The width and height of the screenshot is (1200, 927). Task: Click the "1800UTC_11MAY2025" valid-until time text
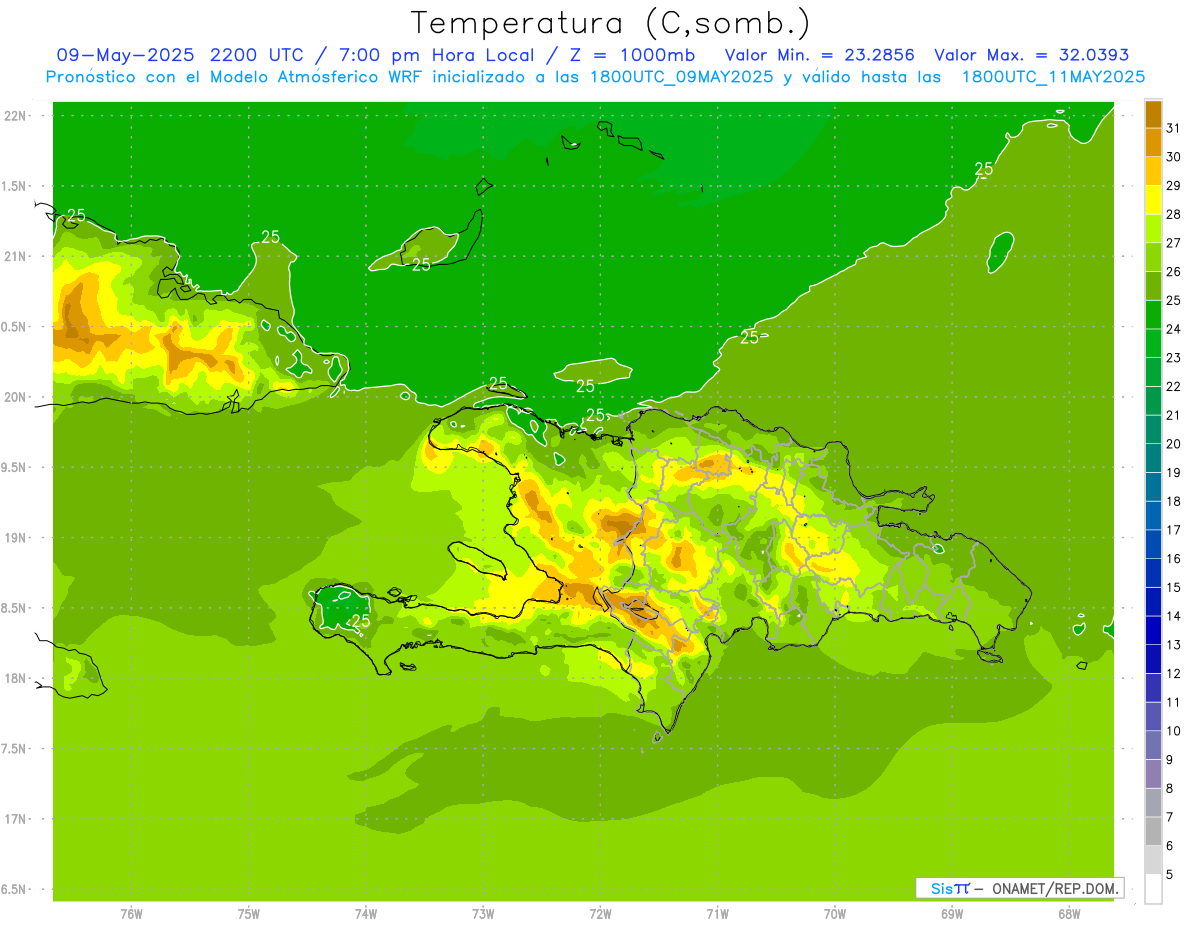click(1052, 77)
